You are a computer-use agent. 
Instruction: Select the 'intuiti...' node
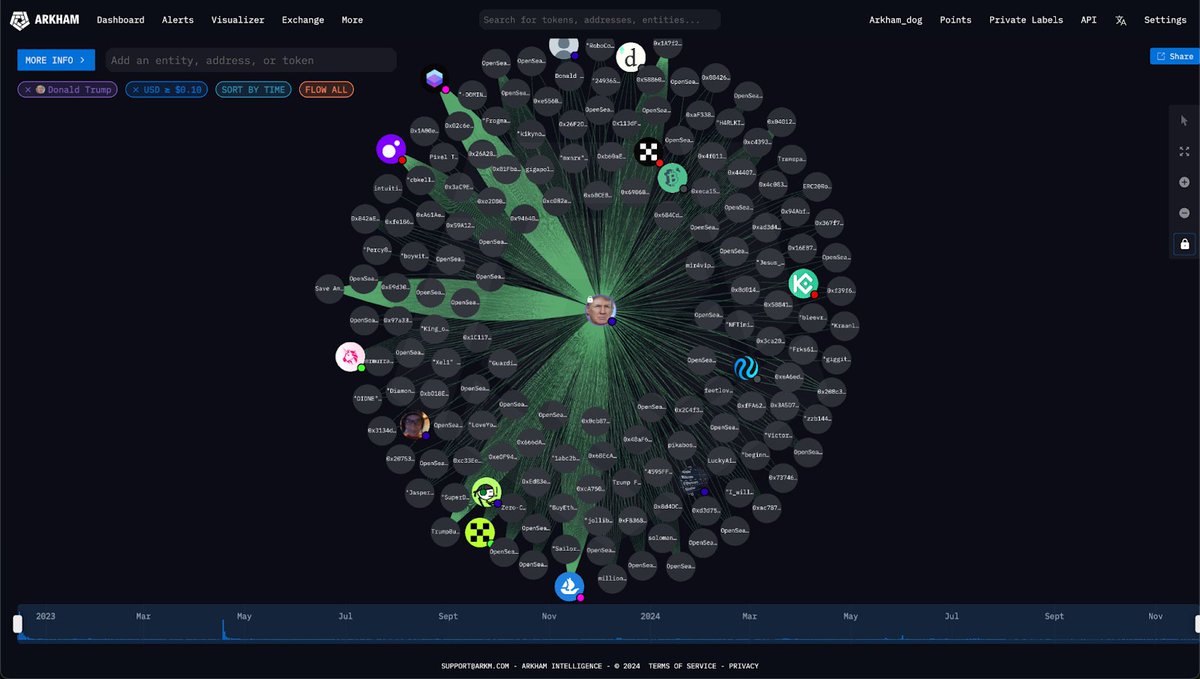388,187
